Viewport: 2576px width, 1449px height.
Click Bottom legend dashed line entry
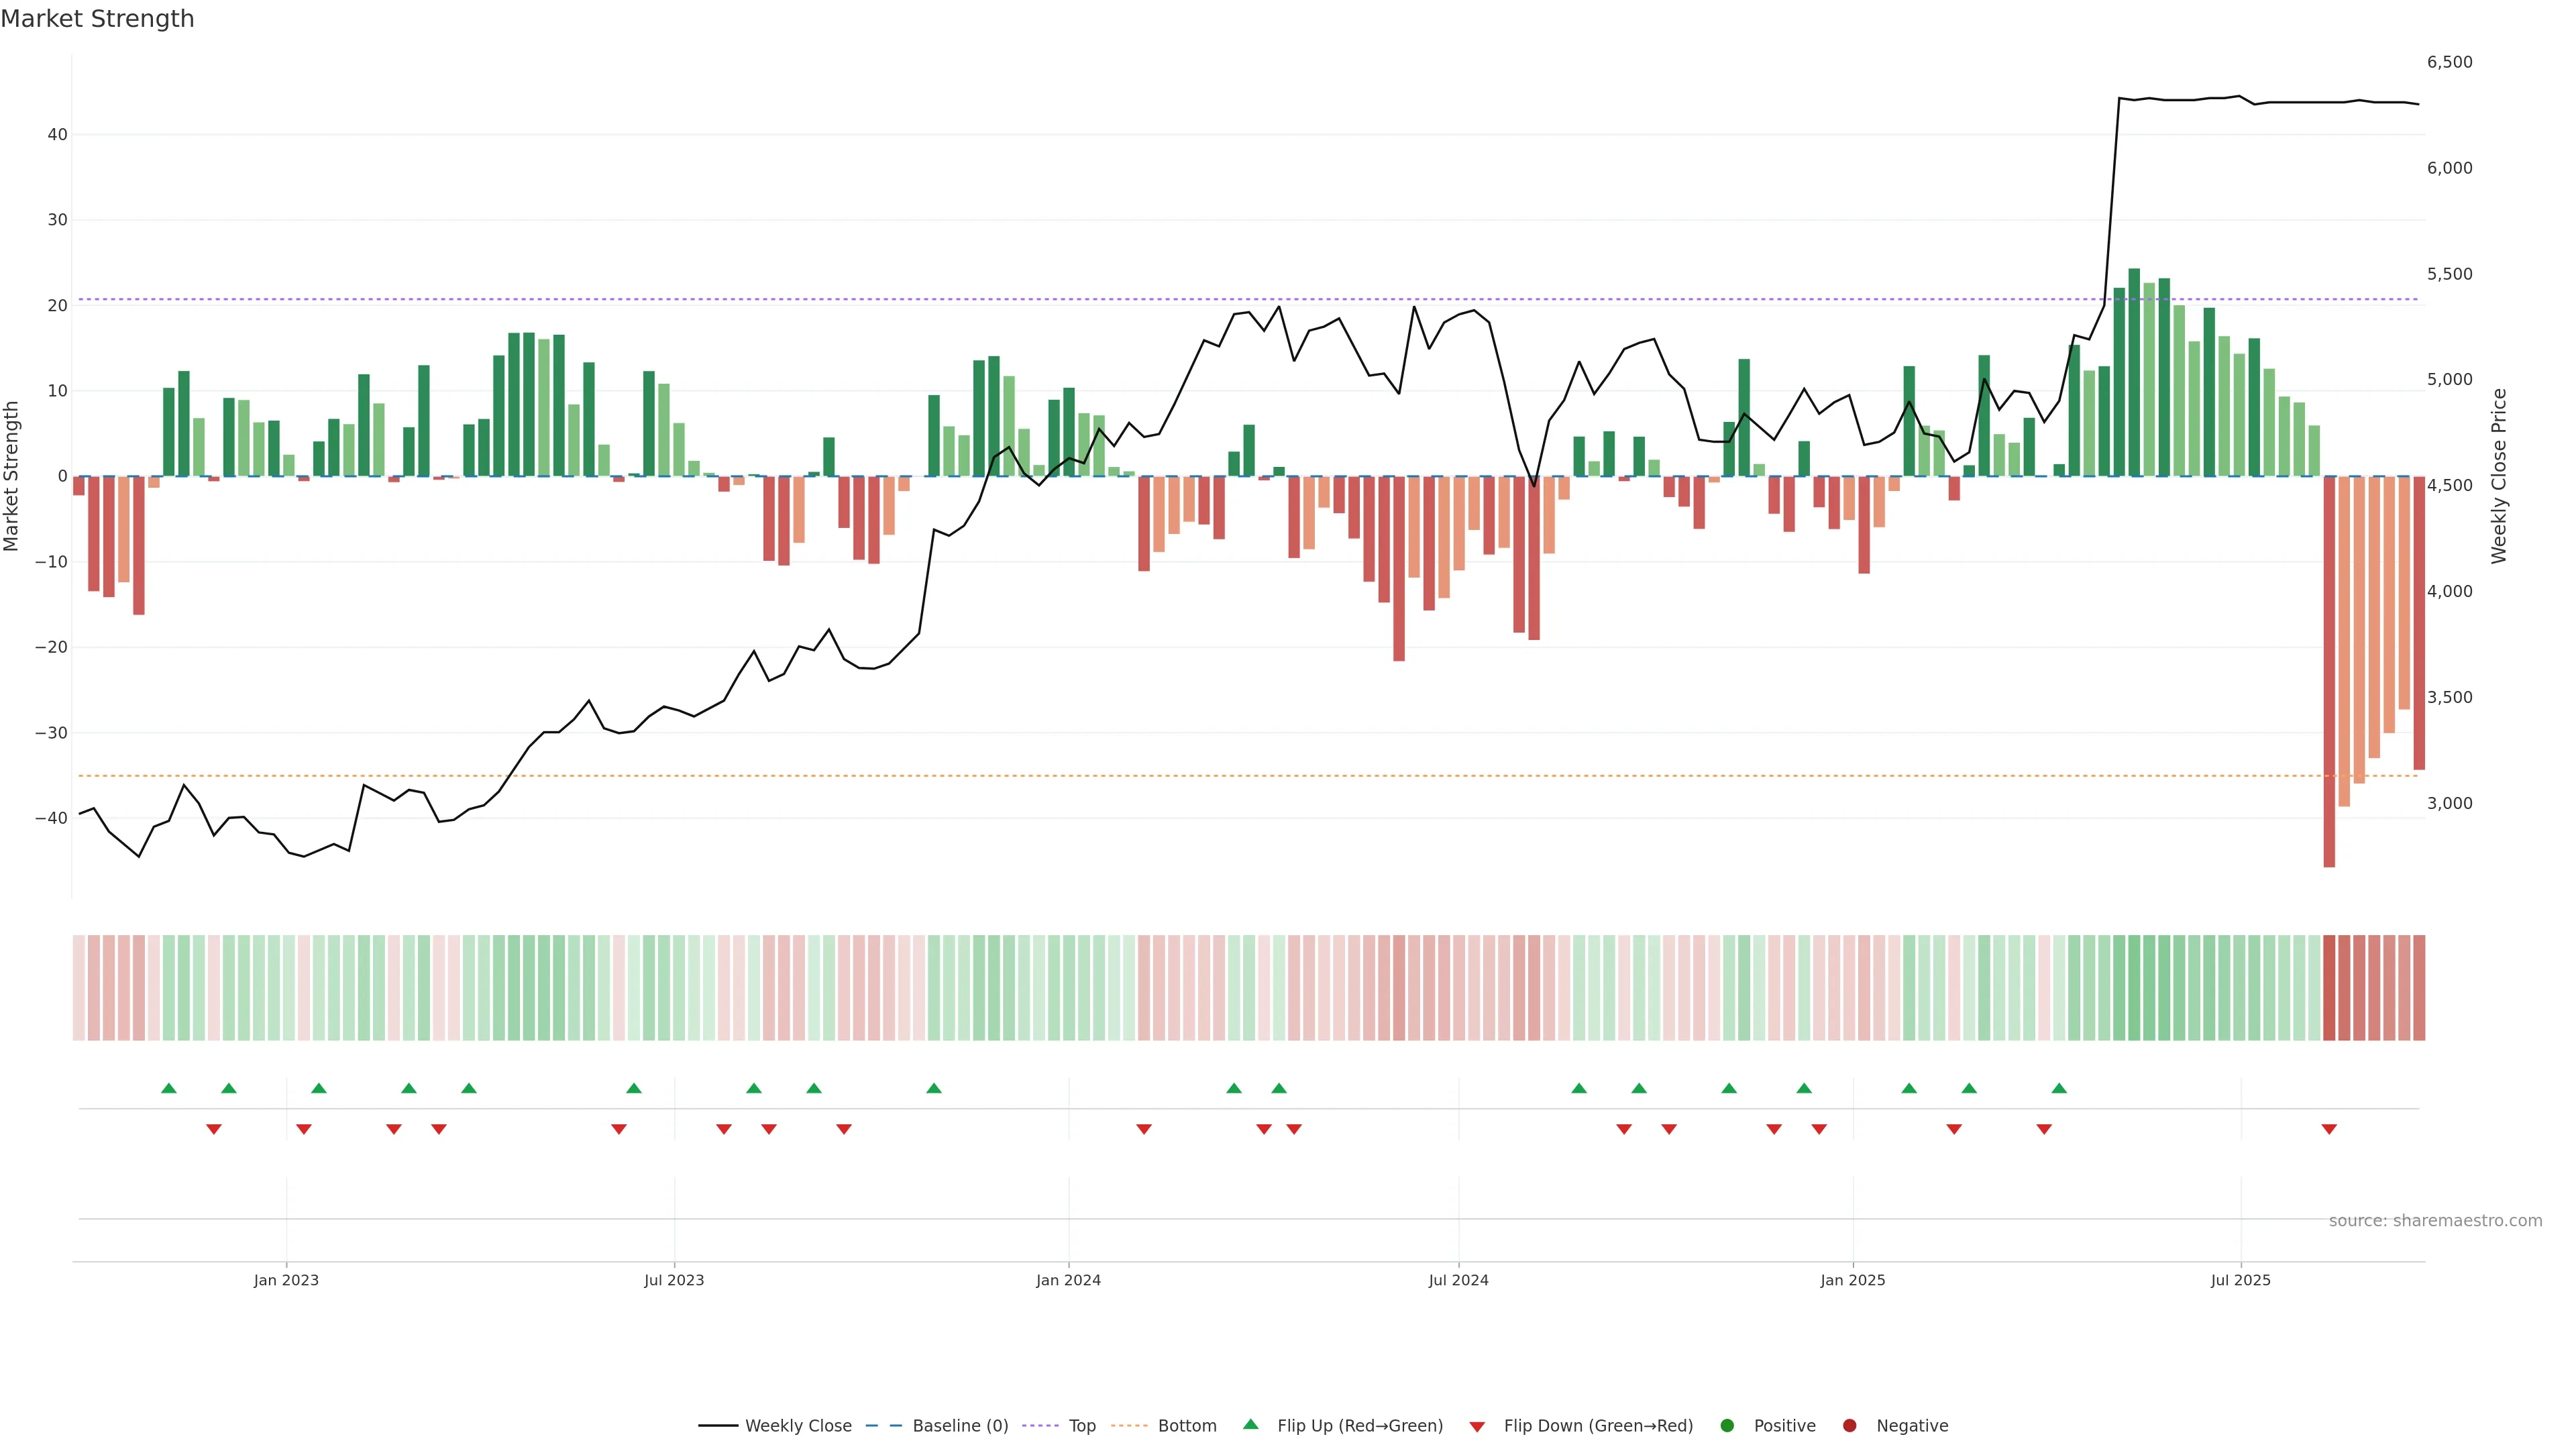pos(1129,1426)
